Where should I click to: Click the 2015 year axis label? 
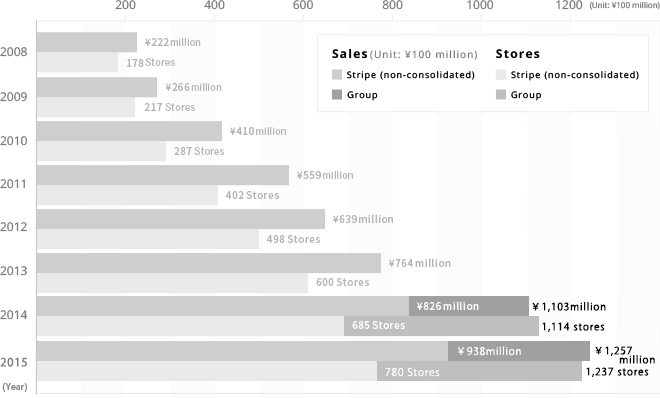13,363
